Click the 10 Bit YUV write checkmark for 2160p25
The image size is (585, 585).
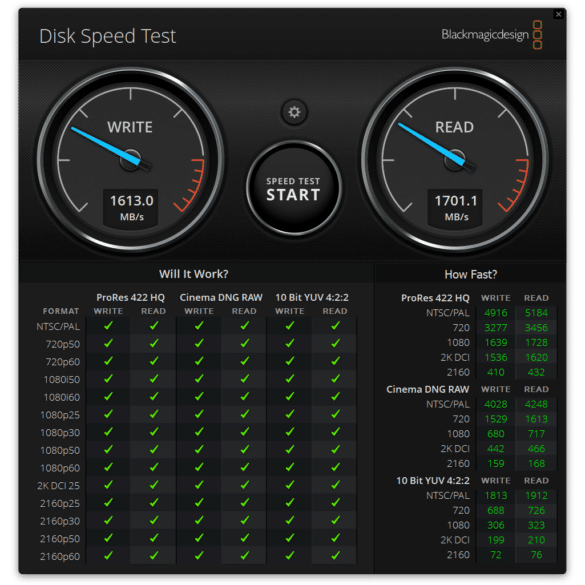point(290,503)
